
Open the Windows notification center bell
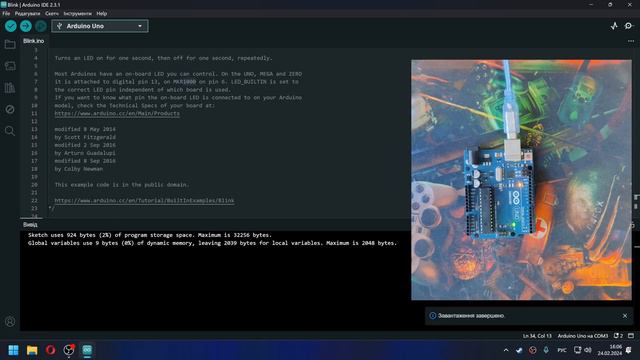point(629,350)
